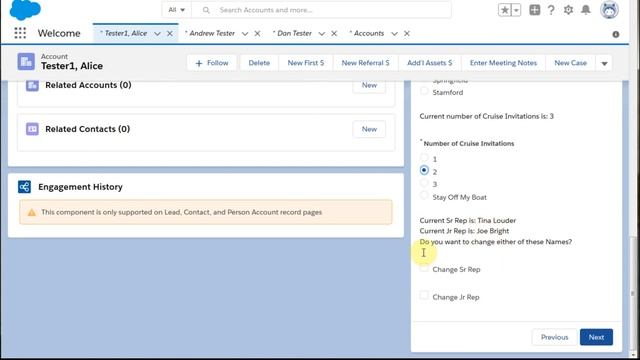Expand the Dan Tester tab chevron
The height and width of the screenshot is (360, 640).
click(322, 33)
